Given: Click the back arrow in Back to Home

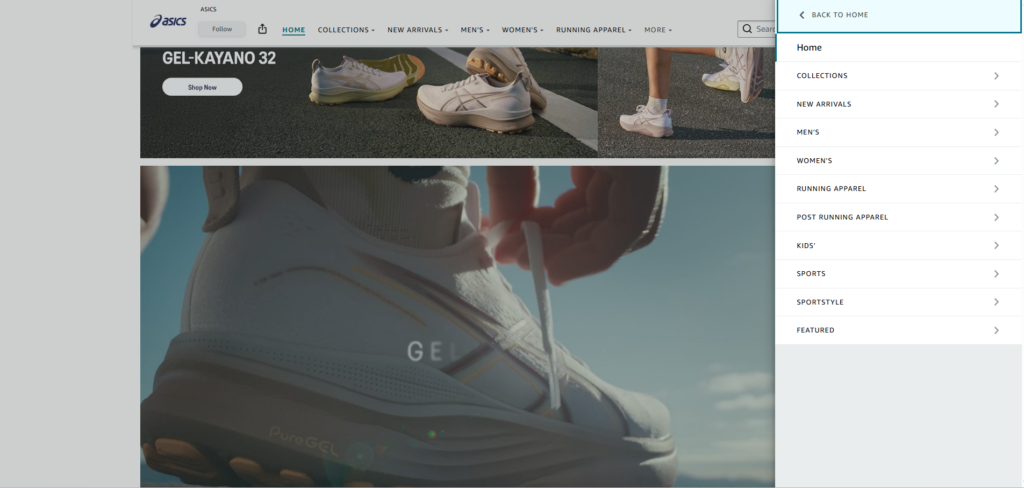Looking at the screenshot, I should [801, 15].
